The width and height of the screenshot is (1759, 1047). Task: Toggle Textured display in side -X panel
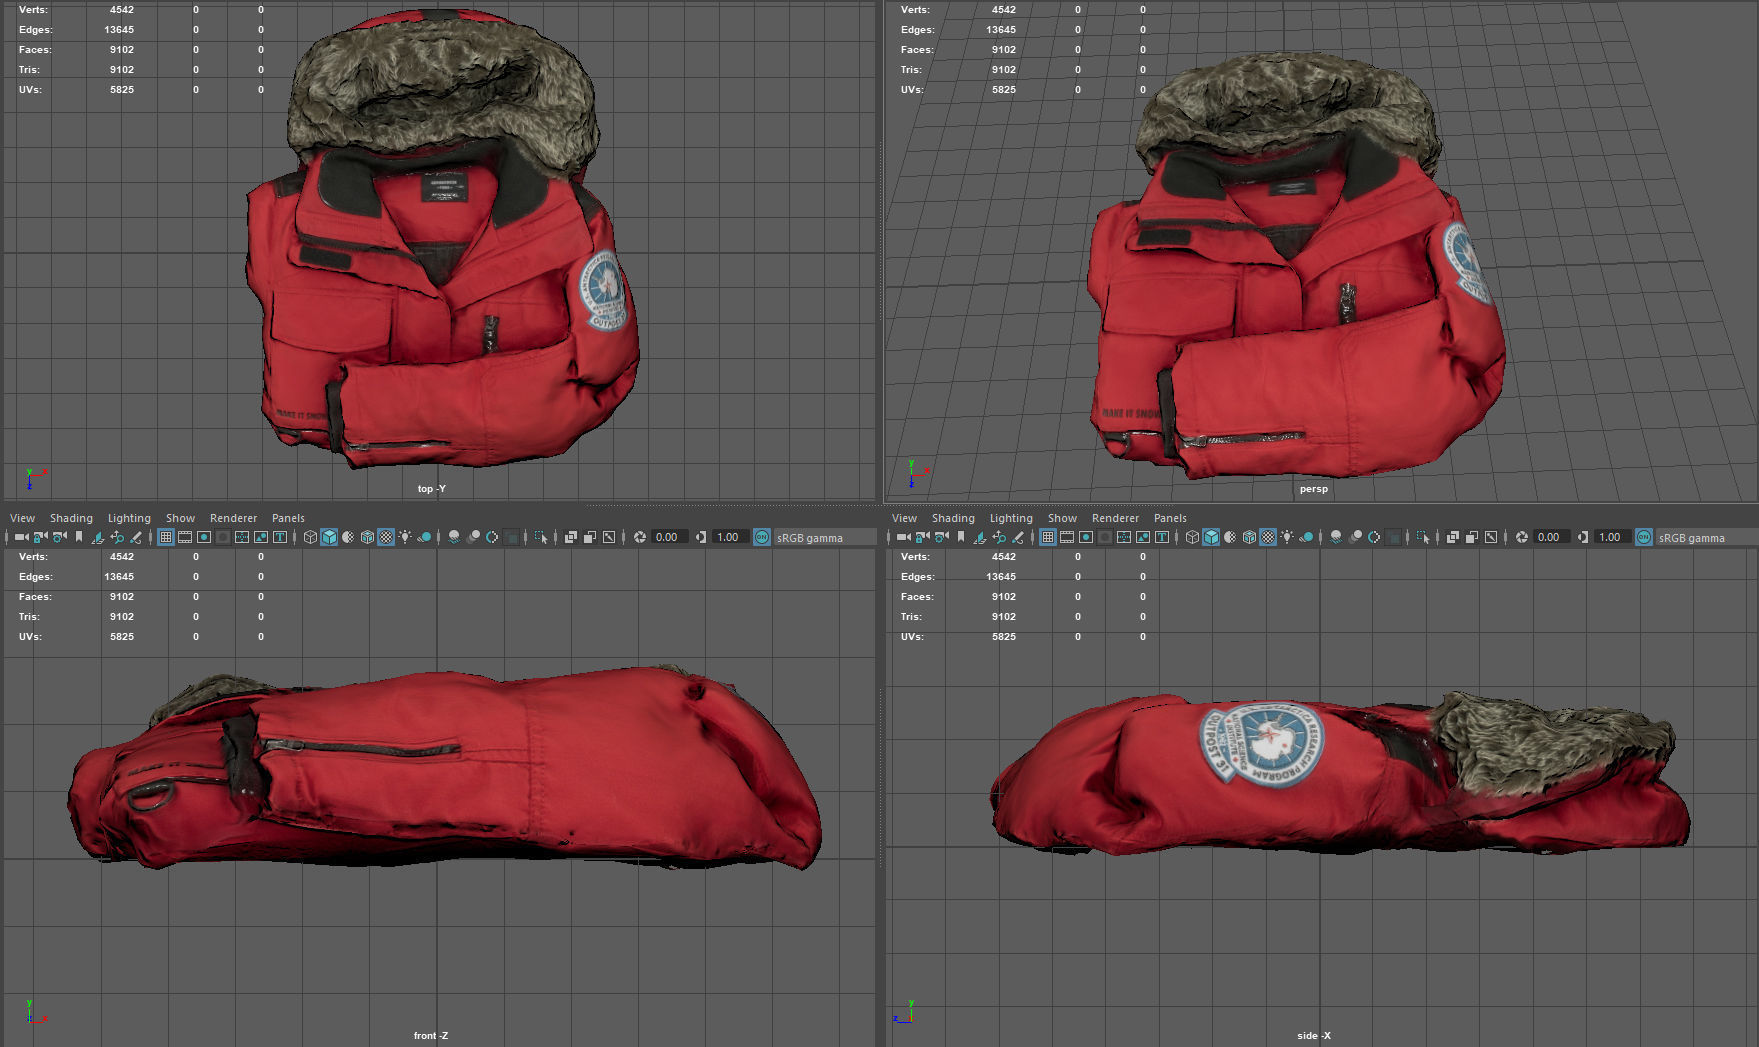(1268, 537)
